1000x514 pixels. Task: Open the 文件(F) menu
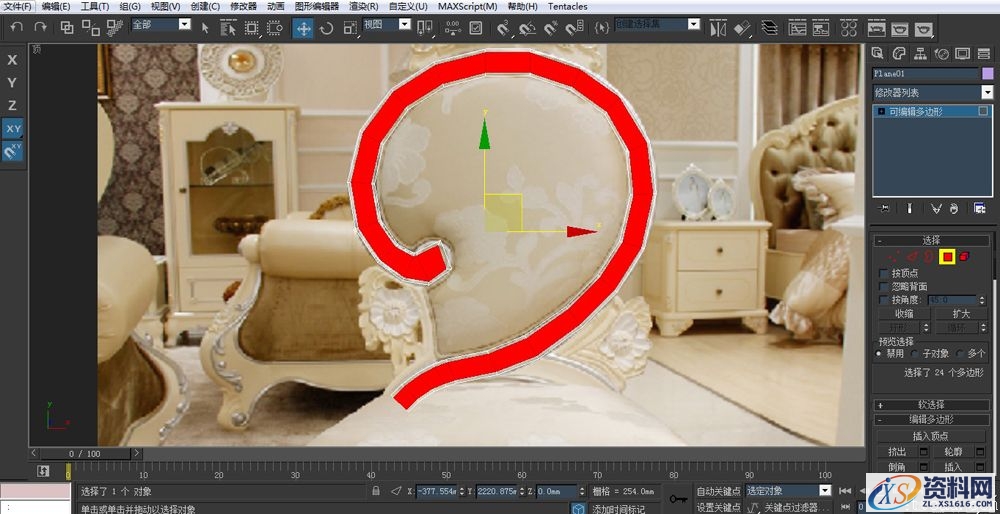(x=18, y=6)
